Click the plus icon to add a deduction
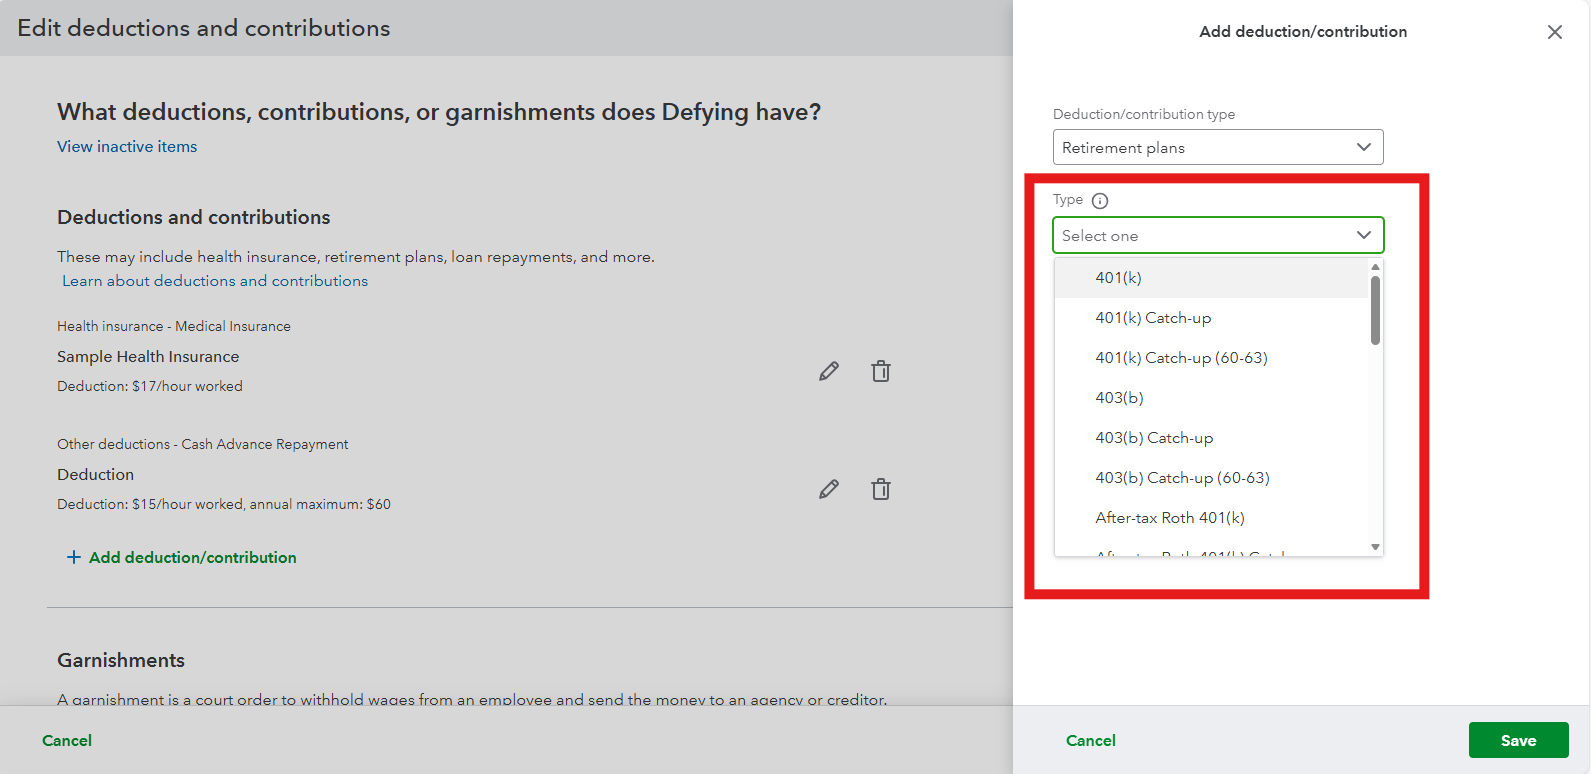The width and height of the screenshot is (1591, 774). 74,557
